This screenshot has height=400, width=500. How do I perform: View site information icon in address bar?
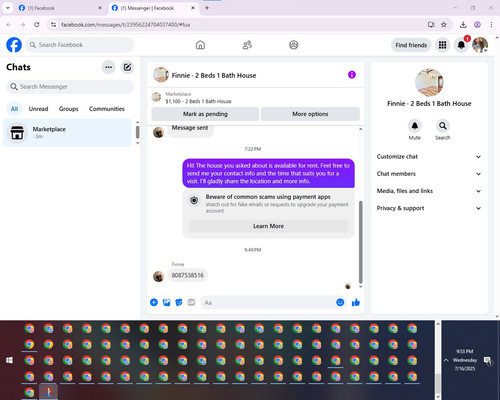(53, 25)
